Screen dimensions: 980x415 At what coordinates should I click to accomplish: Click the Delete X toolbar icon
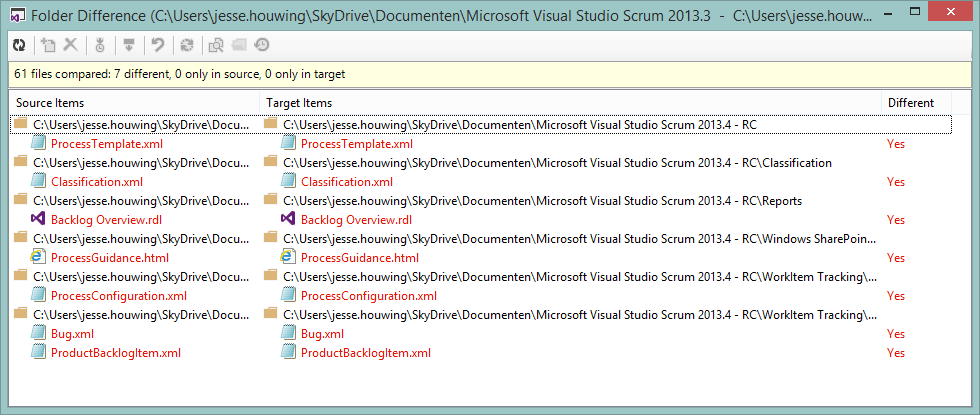71,44
